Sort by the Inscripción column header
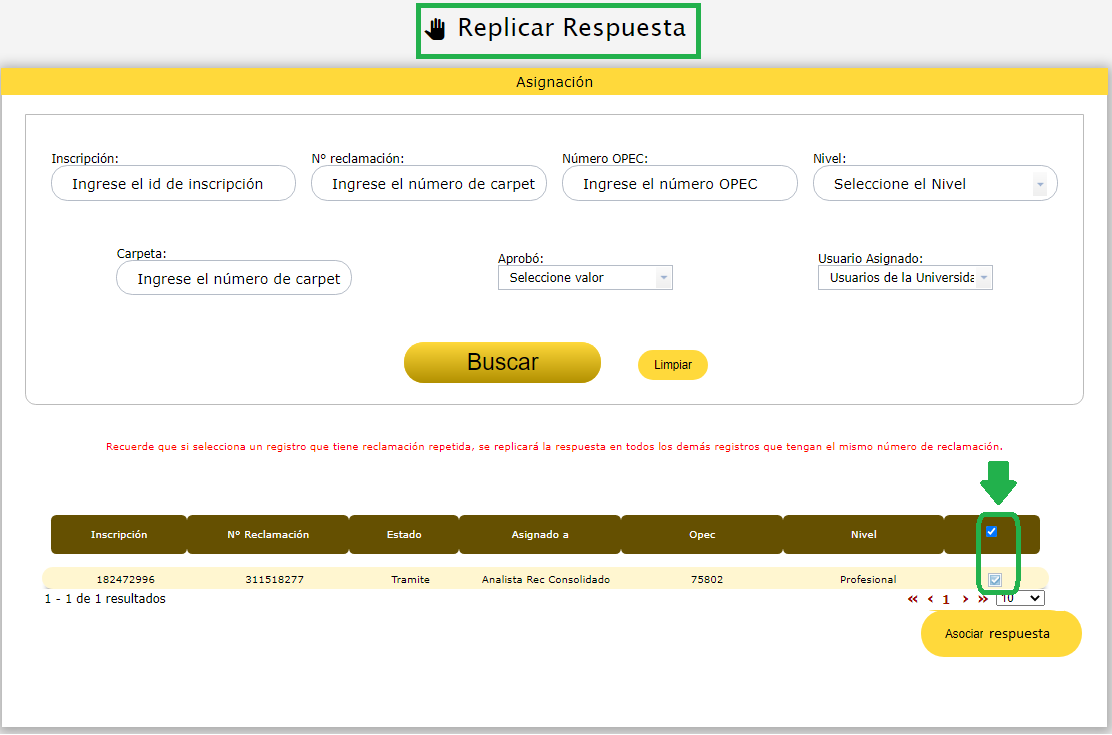Image resolution: width=1112 pixels, height=735 pixels. (119, 535)
